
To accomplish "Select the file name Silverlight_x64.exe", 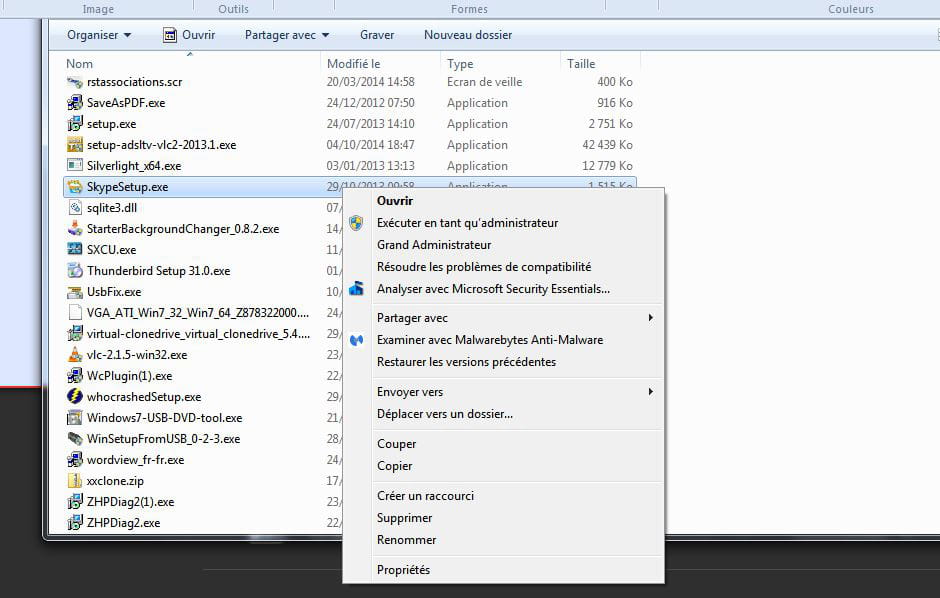I will coord(134,166).
